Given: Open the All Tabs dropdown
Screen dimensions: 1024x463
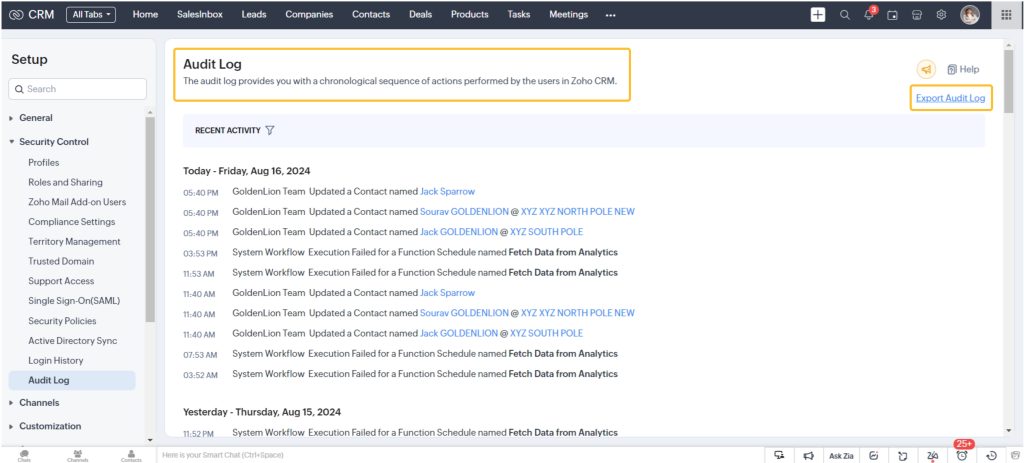Looking at the screenshot, I should [x=91, y=15].
